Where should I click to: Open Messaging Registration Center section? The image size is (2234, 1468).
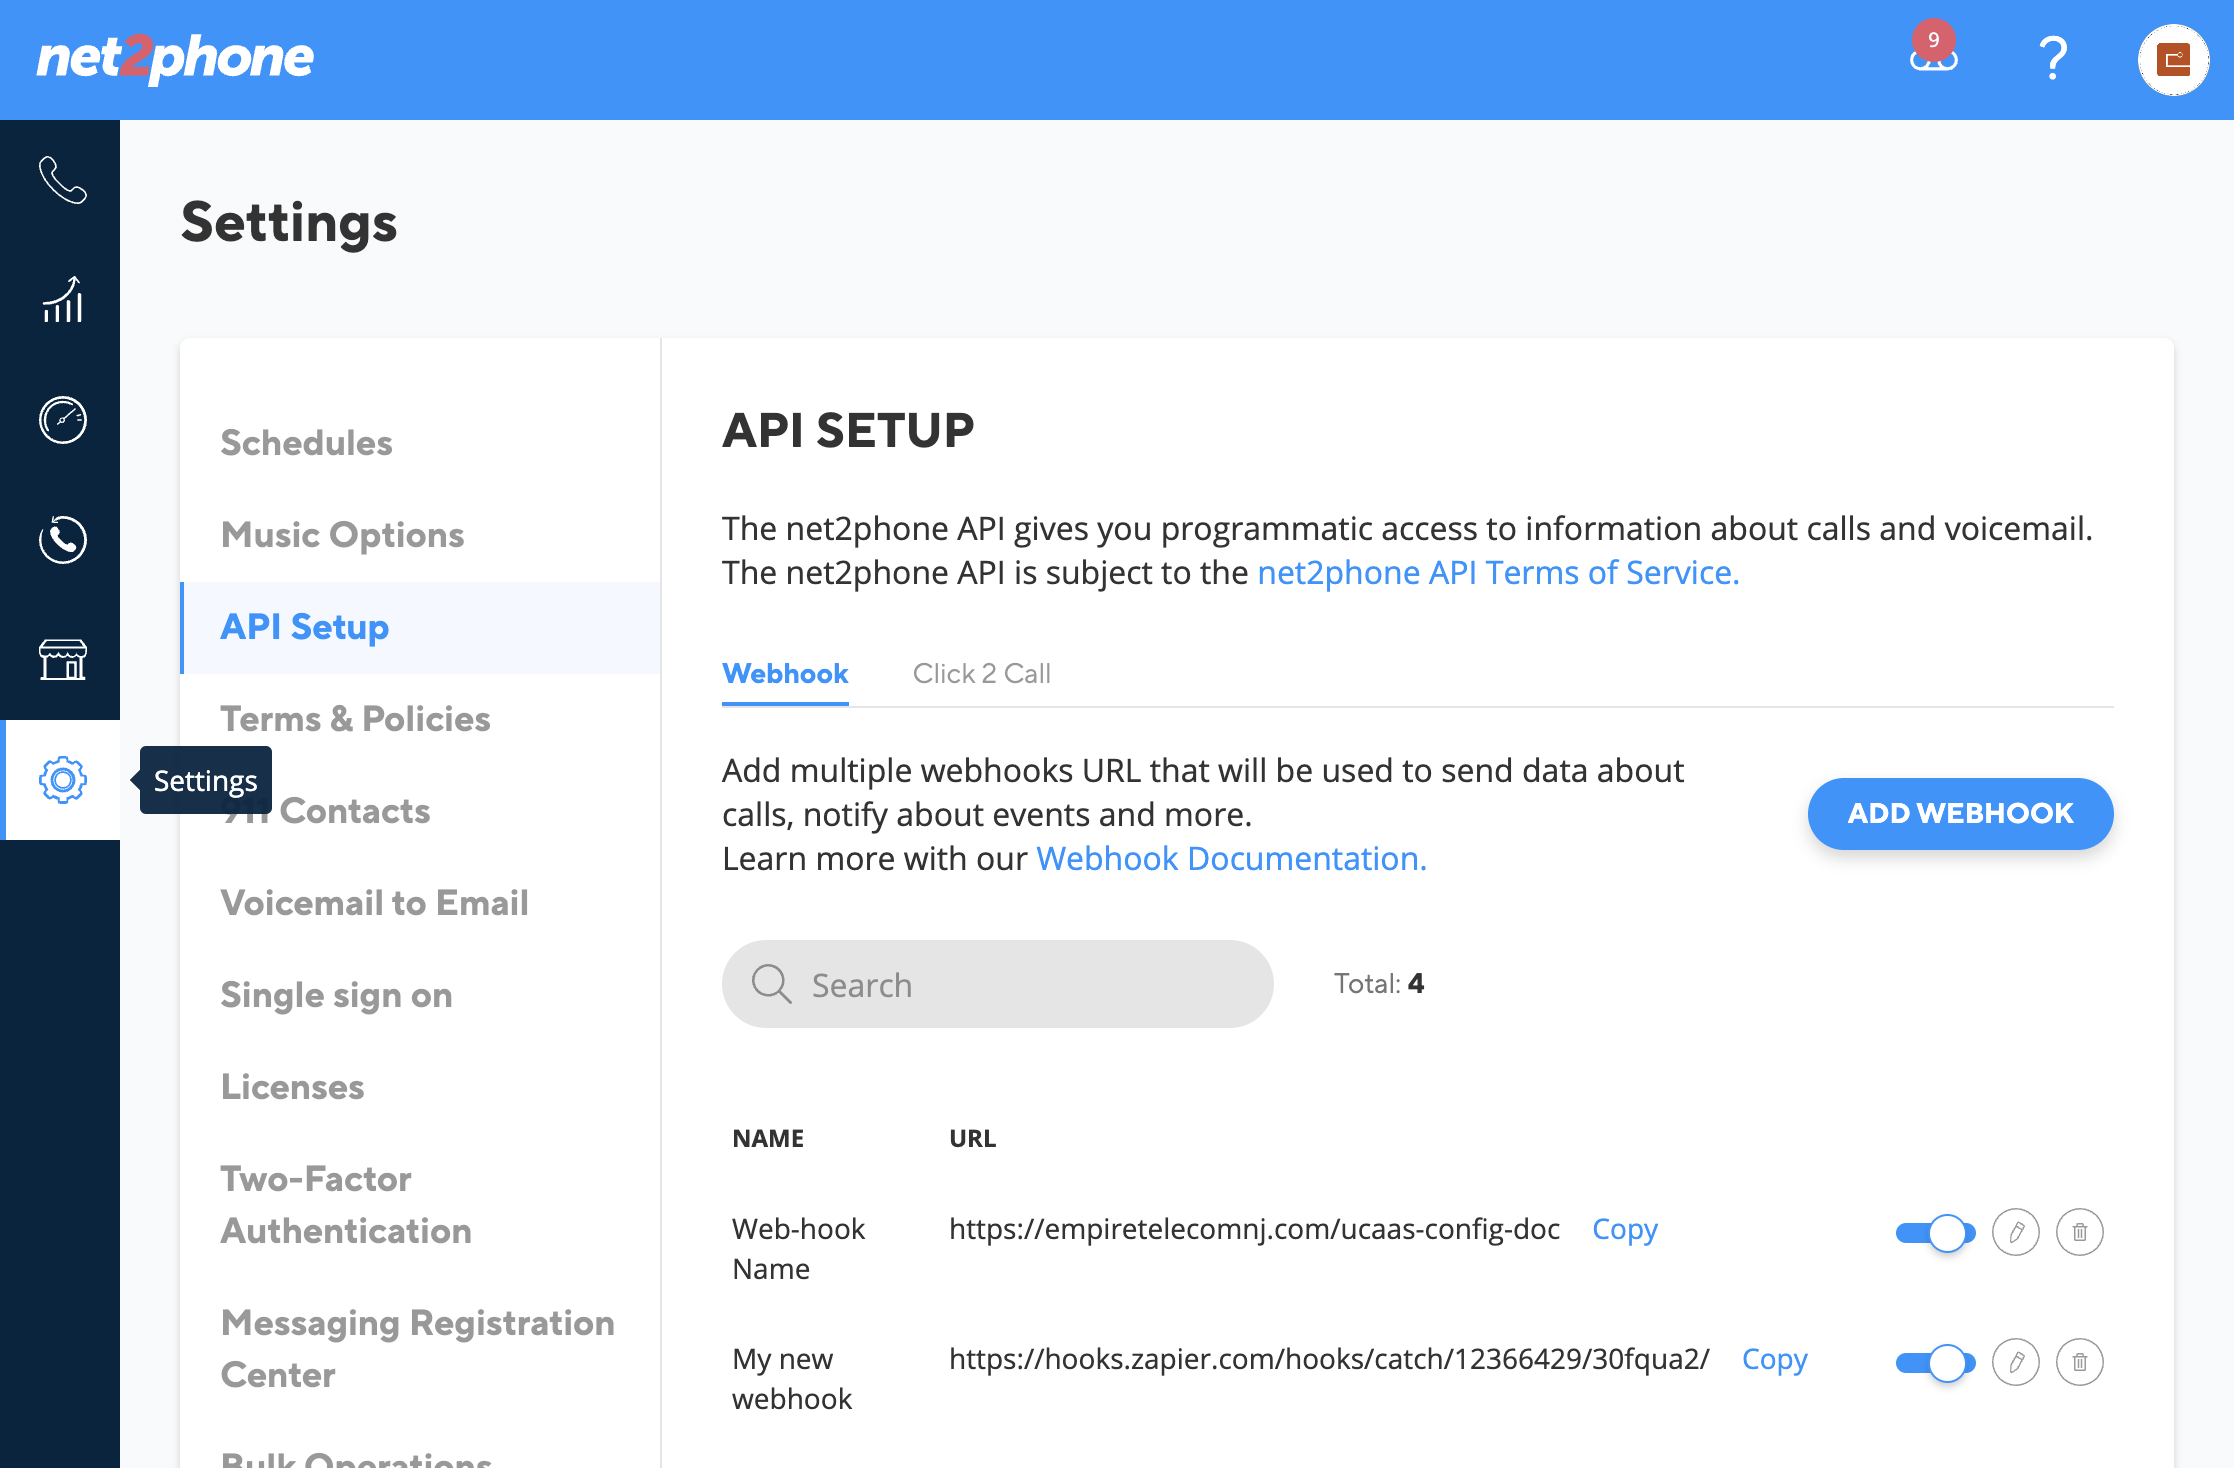417,1348
